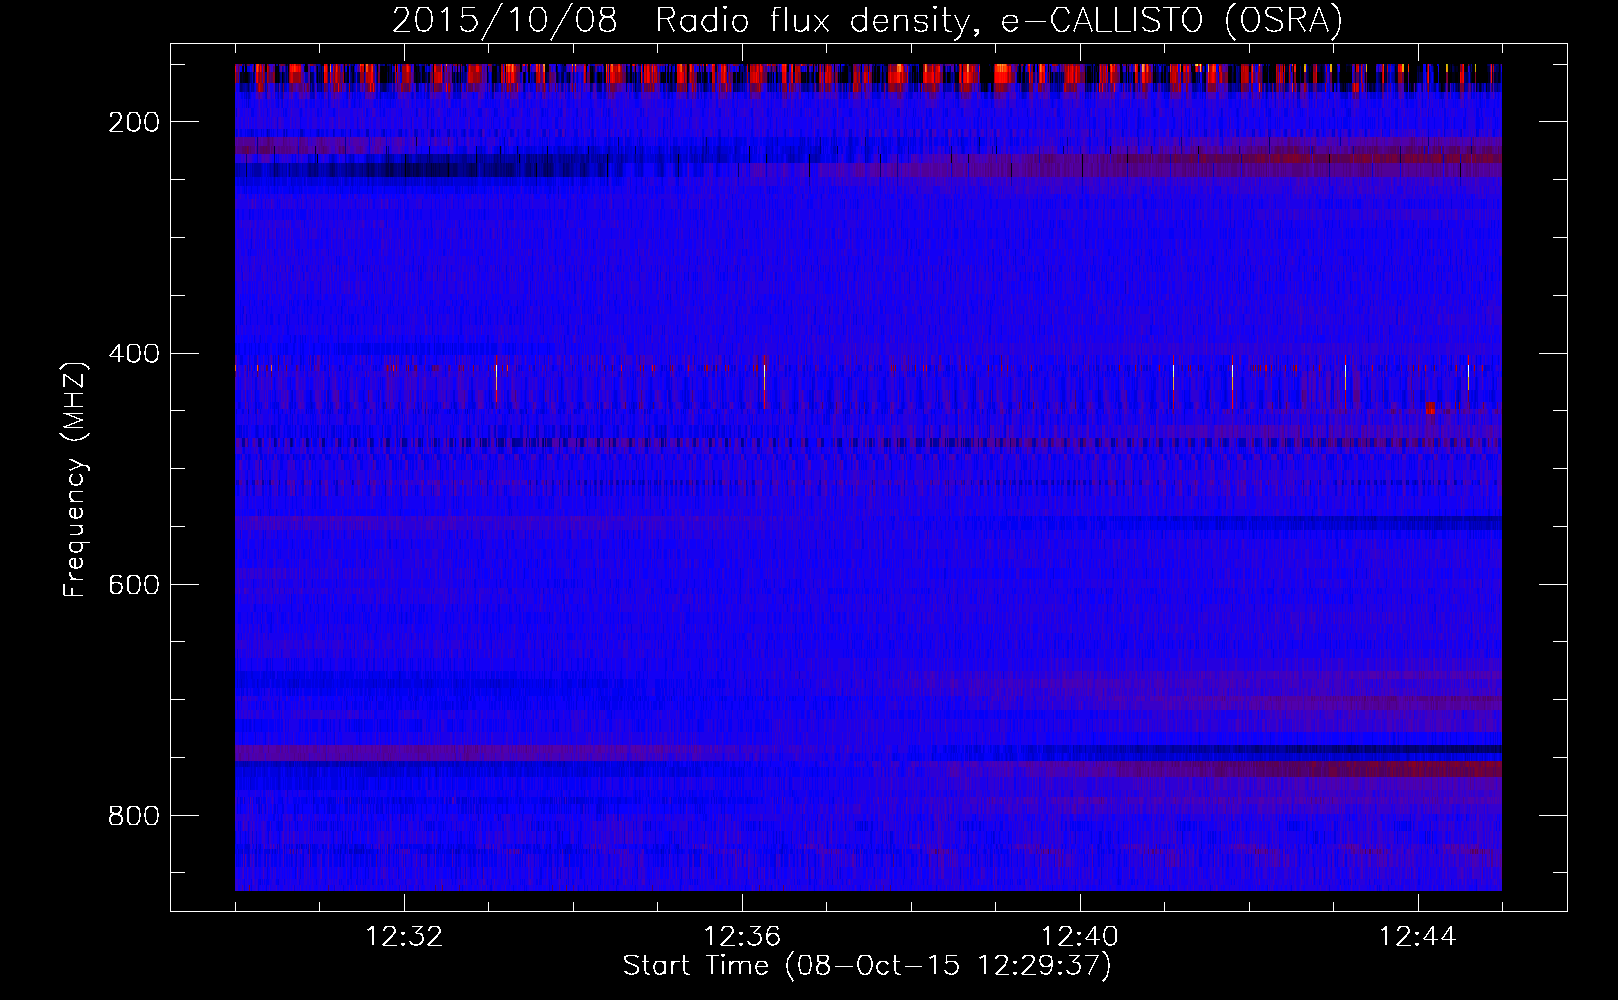
Task: Click the plot title '2015/10/08 Radio flux density'
Action: coord(867,20)
